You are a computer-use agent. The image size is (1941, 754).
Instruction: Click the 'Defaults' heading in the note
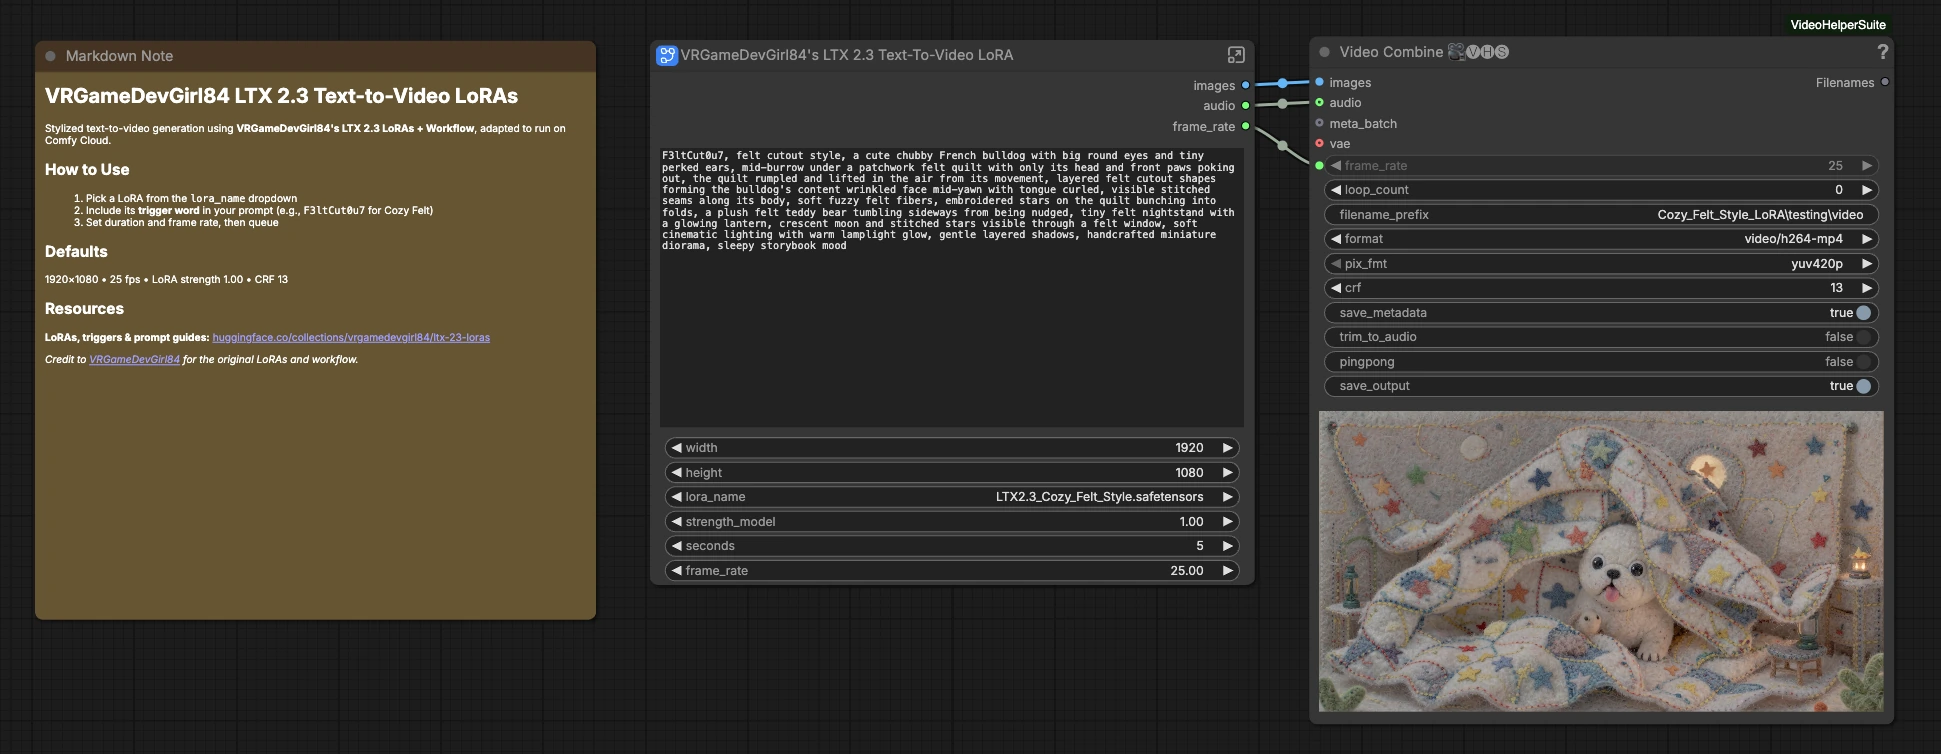(x=76, y=252)
